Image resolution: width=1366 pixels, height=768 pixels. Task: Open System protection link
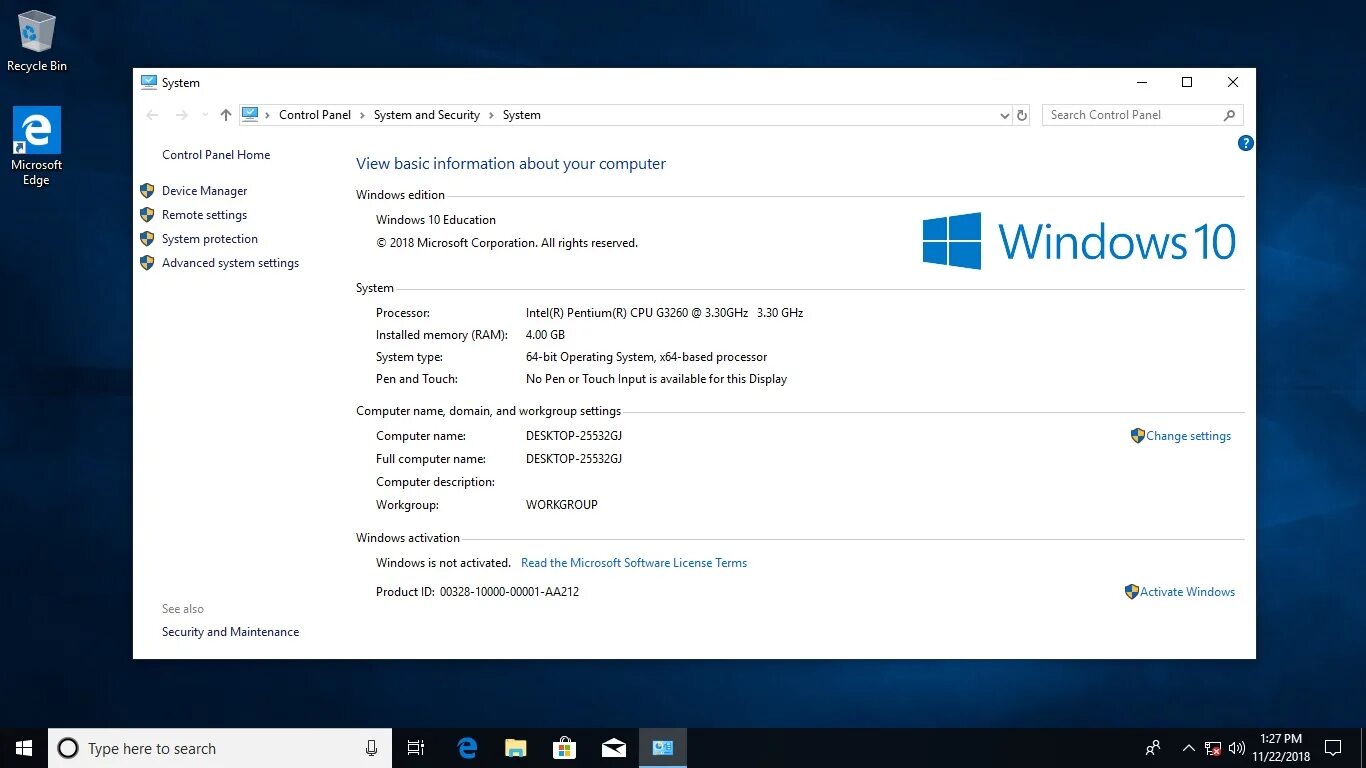[x=210, y=239]
